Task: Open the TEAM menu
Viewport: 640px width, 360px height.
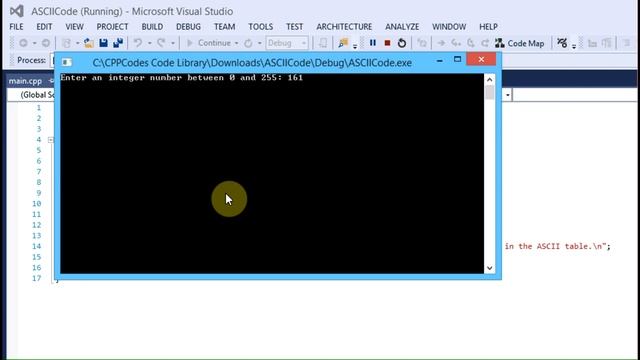Action: pos(224,27)
